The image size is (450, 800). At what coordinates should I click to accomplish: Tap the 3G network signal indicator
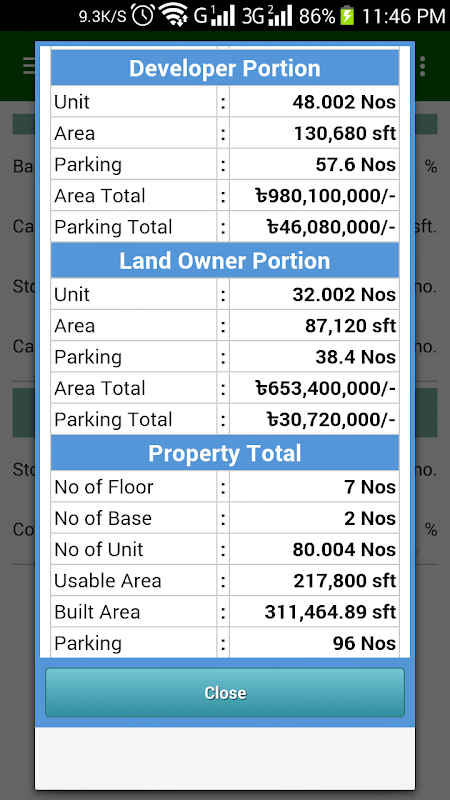tap(267, 16)
